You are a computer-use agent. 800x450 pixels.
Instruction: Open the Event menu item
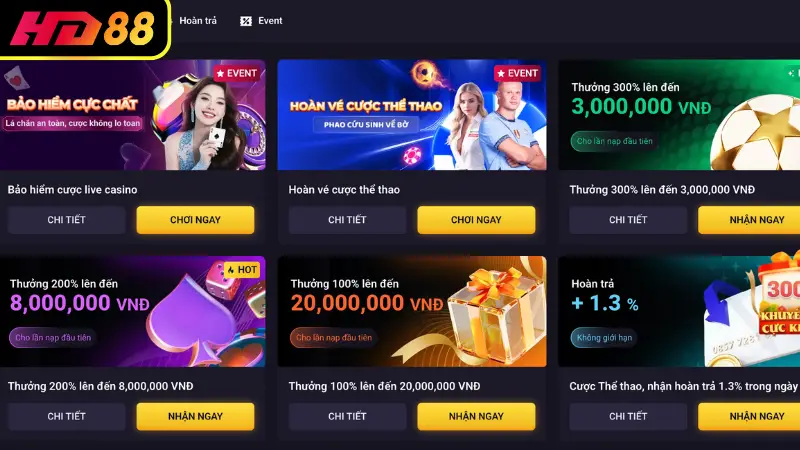pyautogui.click(x=261, y=21)
